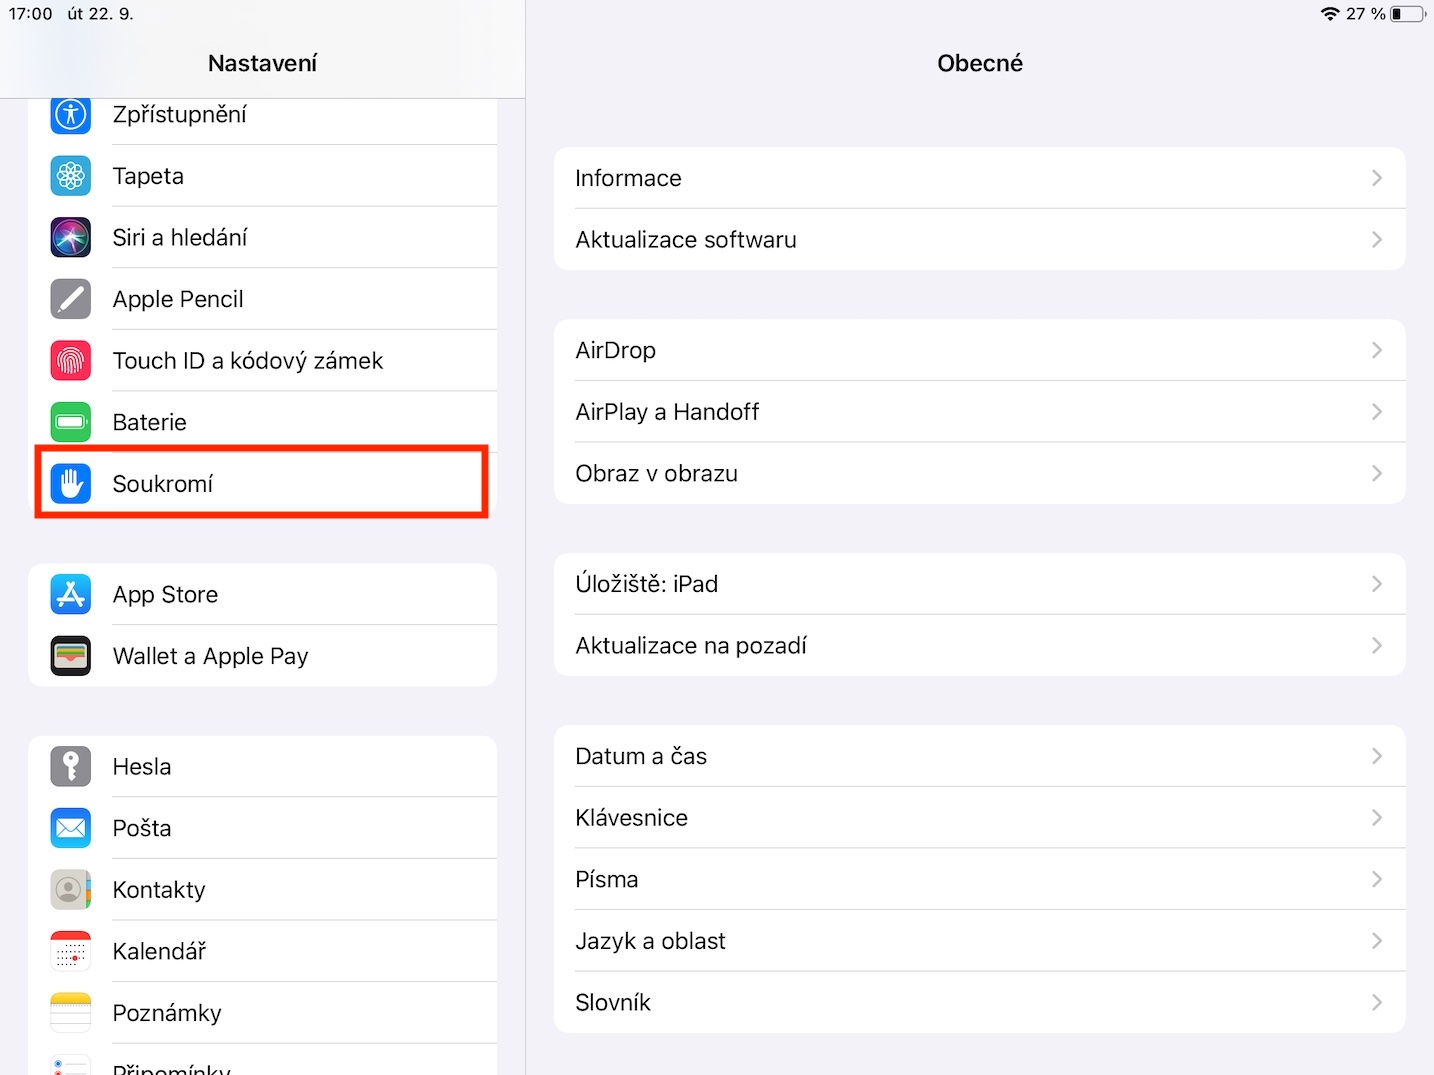Open Jazyk a oblast
Viewport: 1434px width, 1075px height.
[x=650, y=941]
